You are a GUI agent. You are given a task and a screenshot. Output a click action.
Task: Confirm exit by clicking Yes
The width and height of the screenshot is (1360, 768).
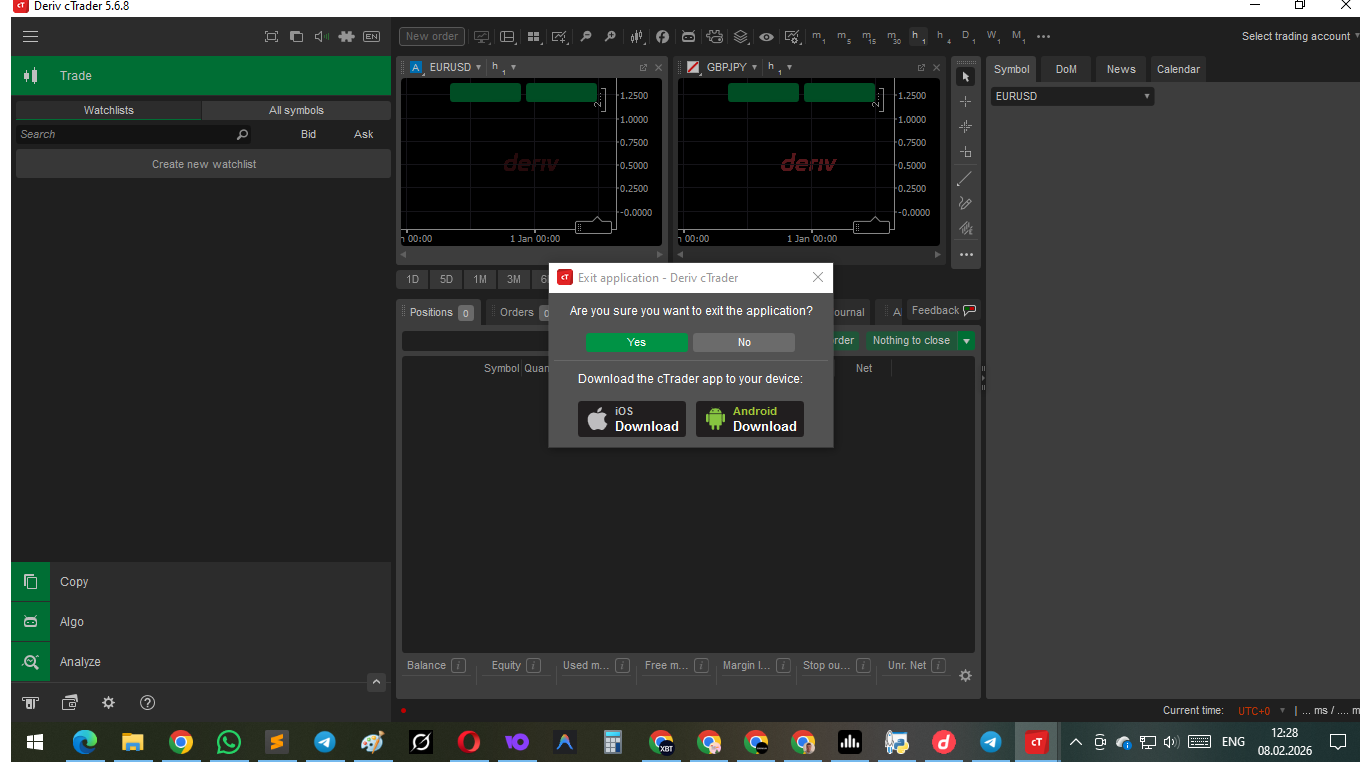636,342
